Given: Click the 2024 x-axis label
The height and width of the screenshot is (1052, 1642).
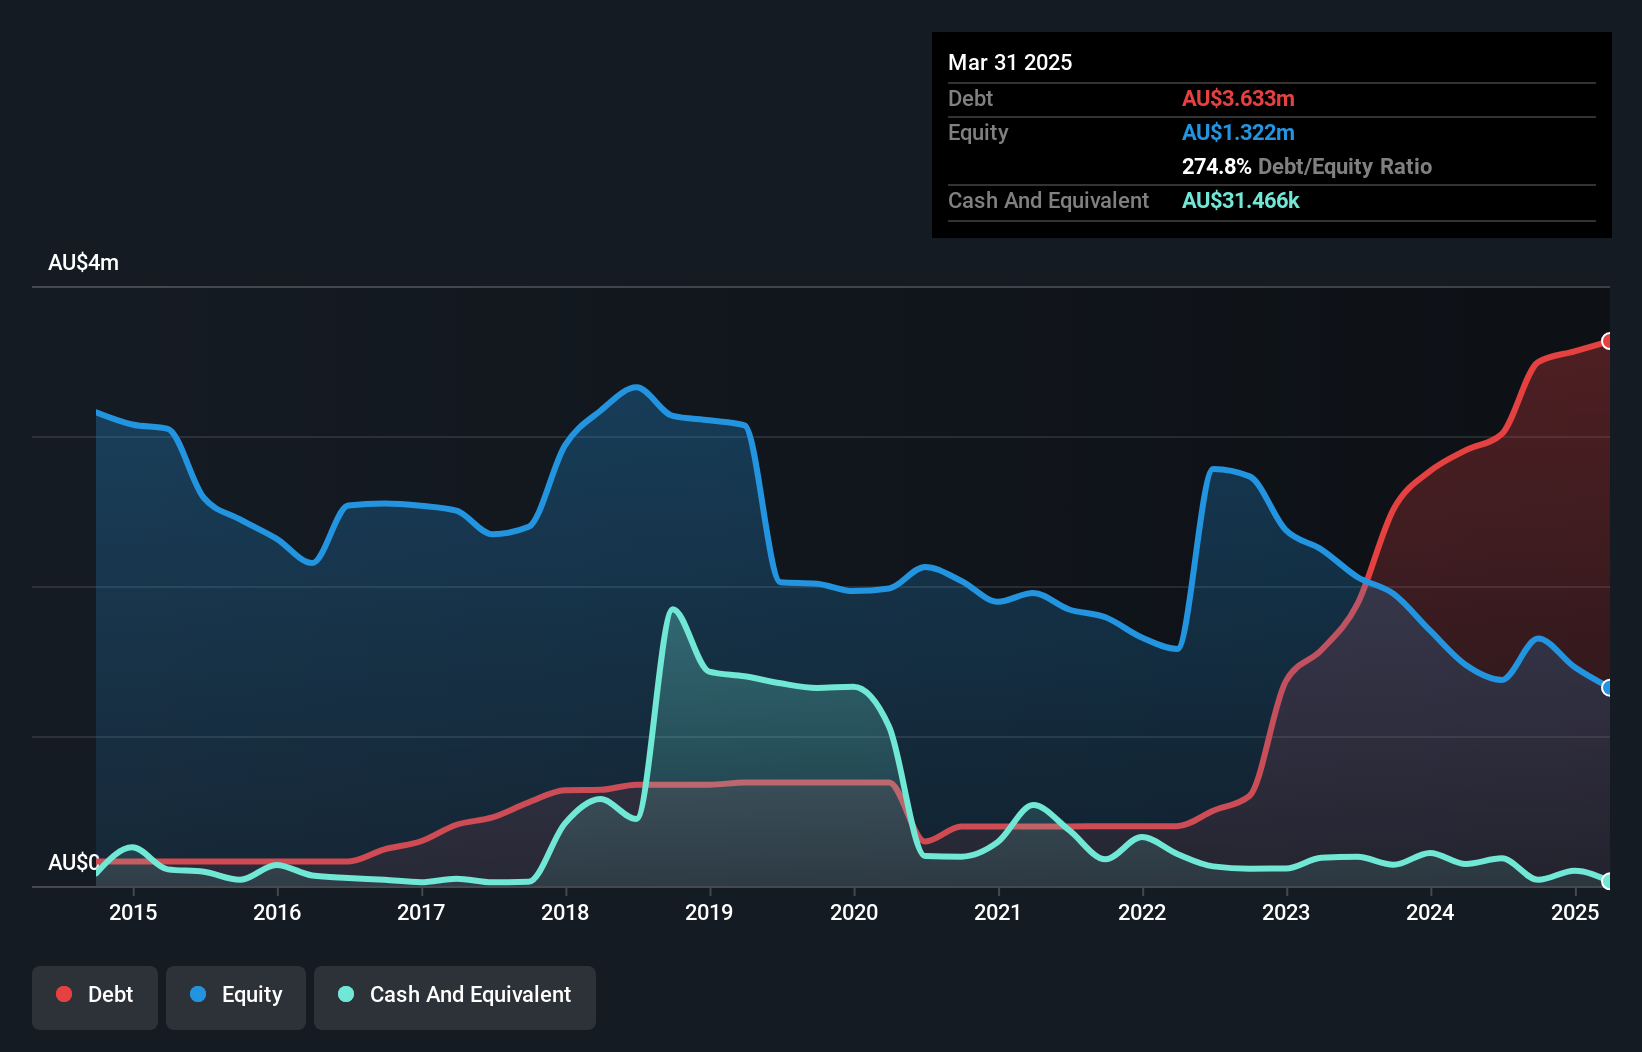Looking at the screenshot, I should [1430, 912].
